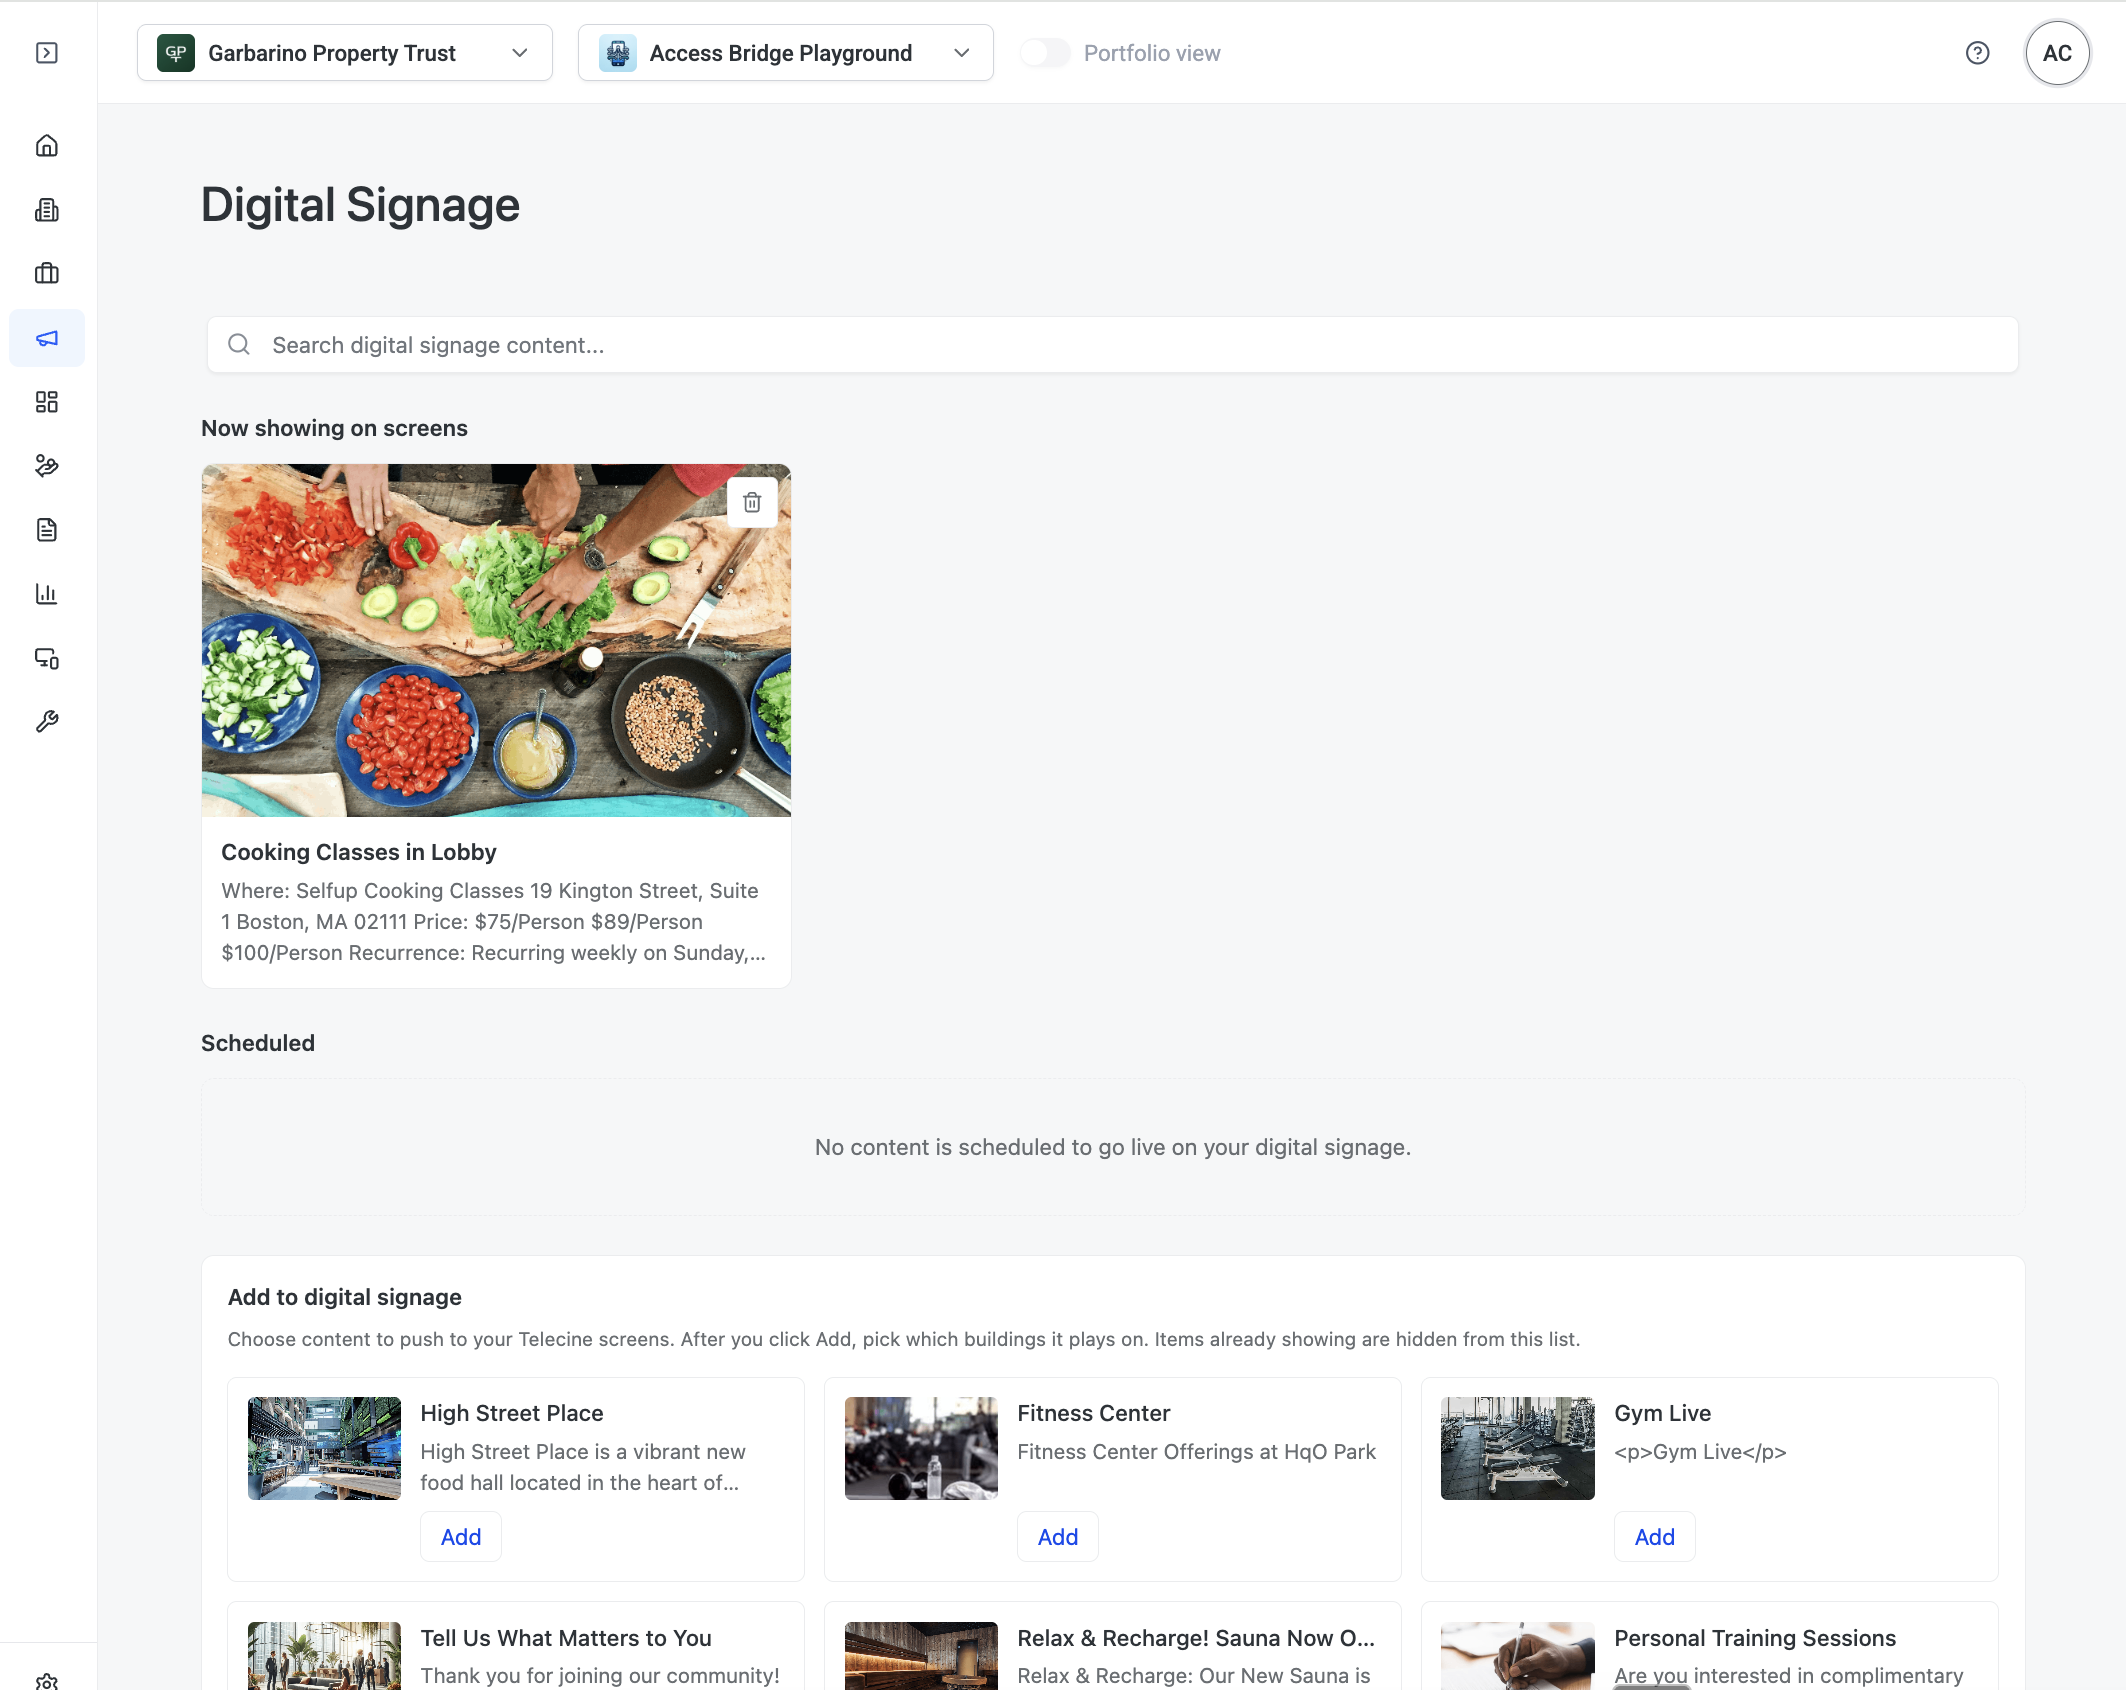Click Tell Us What Matters to You title
Viewport: 2126px width, 1690px height.
tap(566, 1638)
